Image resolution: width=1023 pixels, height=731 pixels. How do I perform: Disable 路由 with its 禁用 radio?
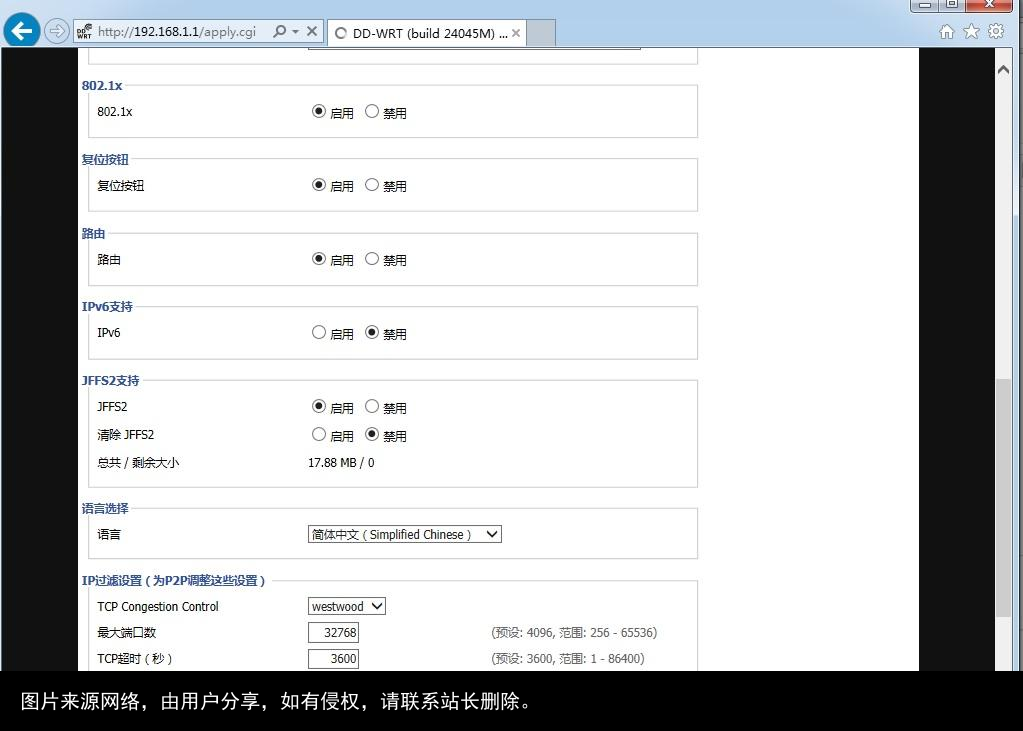click(x=371, y=259)
